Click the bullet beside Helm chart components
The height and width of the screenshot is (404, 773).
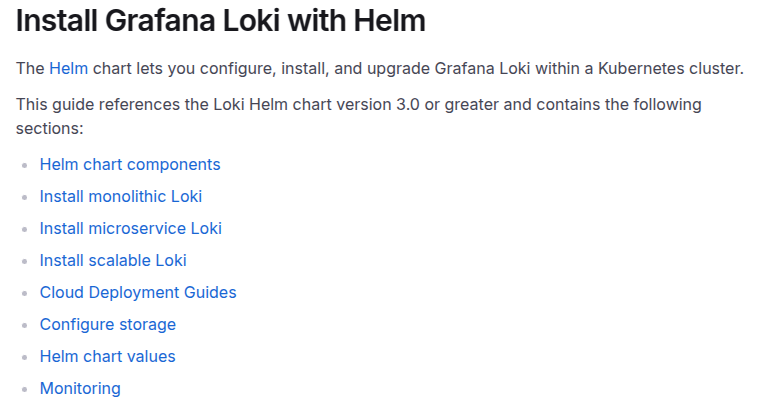(24, 165)
